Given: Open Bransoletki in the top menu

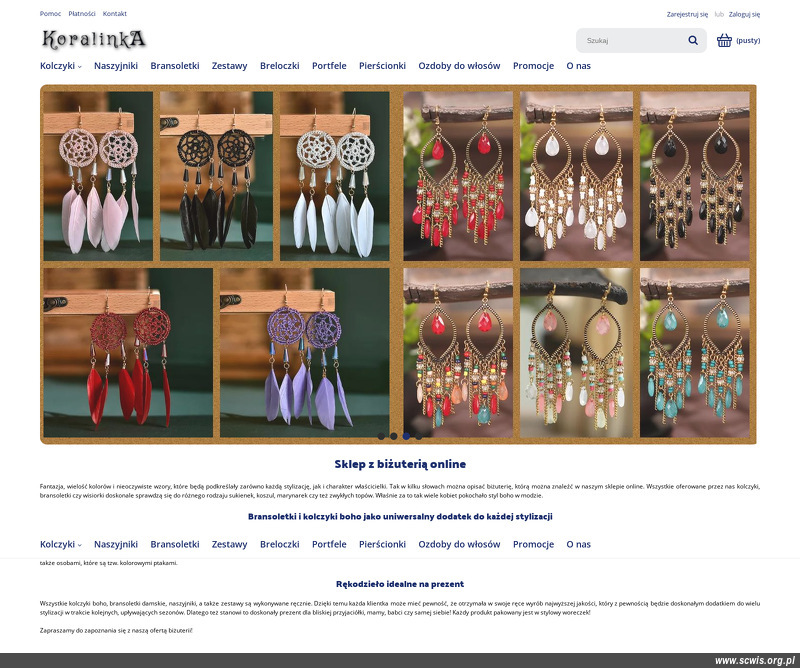Looking at the screenshot, I should point(174,66).
